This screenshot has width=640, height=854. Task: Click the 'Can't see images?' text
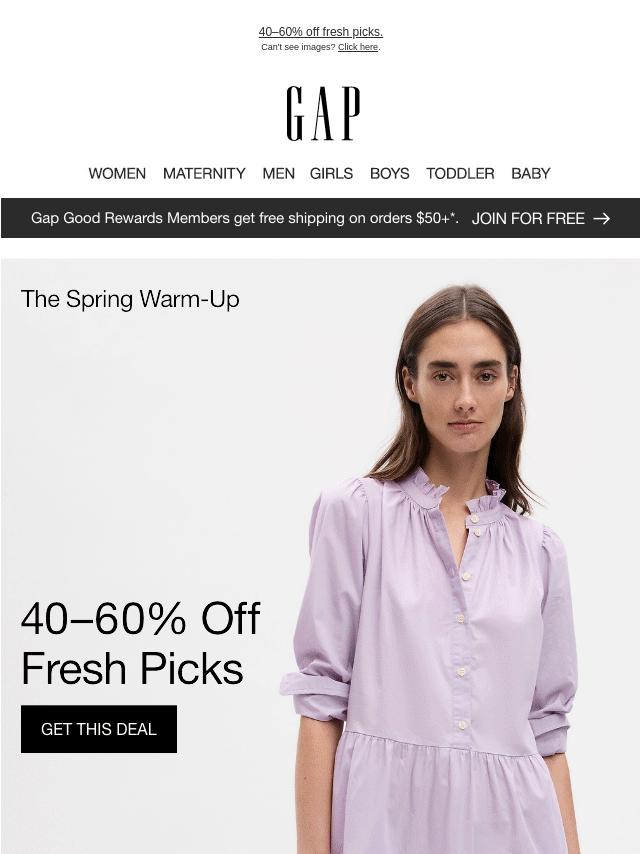click(x=298, y=47)
